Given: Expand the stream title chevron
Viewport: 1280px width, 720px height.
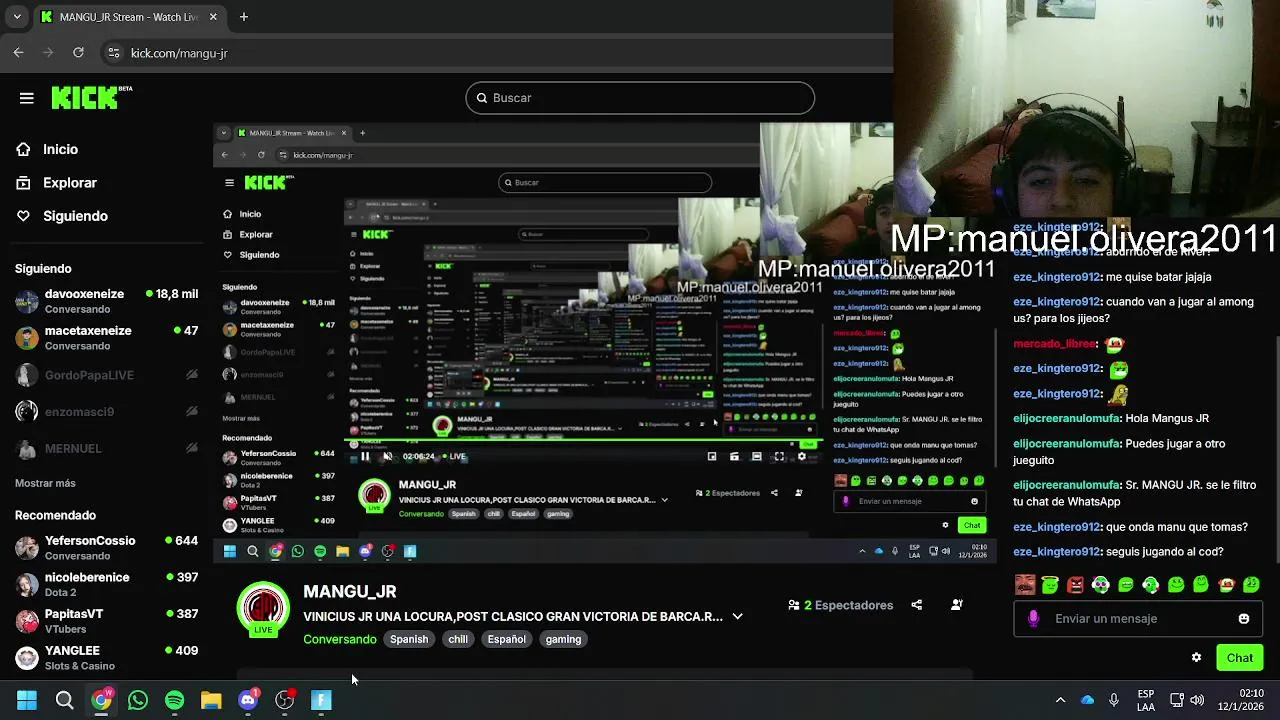Looking at the screenshot, I should (737, 616).
